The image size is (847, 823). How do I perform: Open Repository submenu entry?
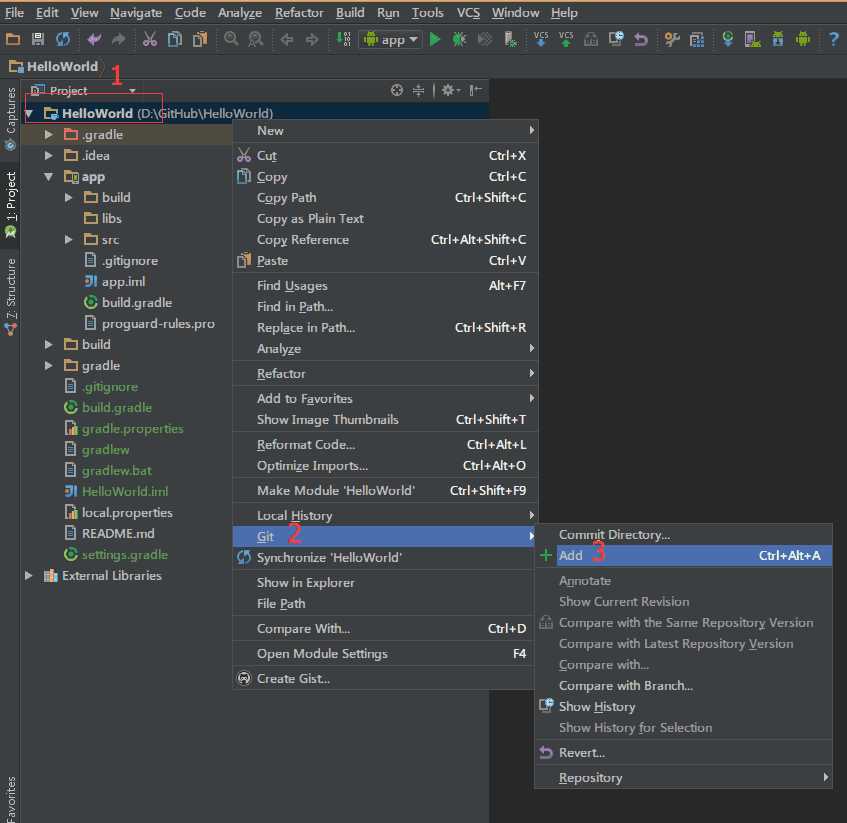point(683,778)
